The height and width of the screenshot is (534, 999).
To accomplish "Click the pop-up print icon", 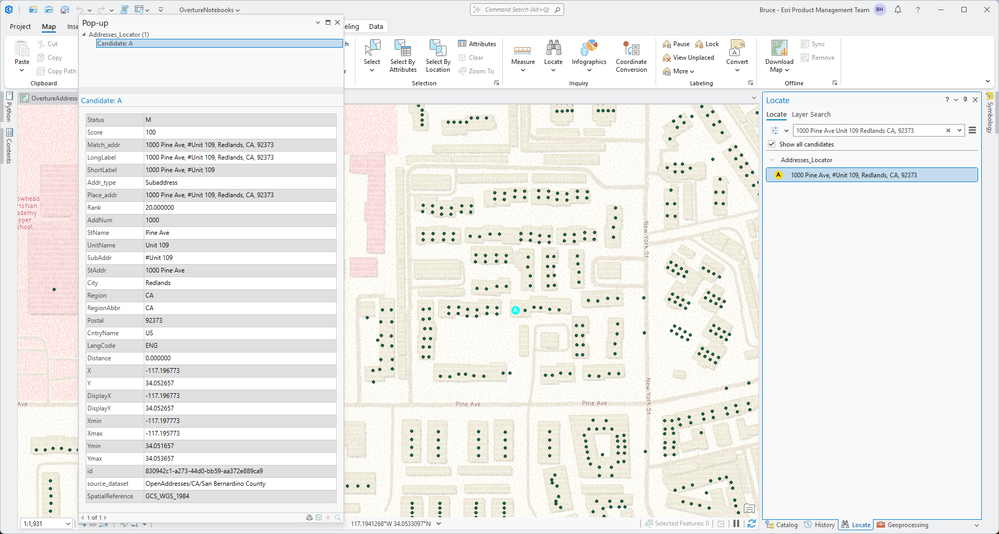I will click(310, 517).
